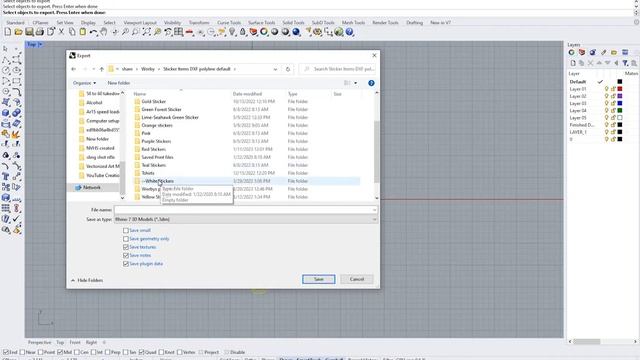Click the Zoom Extents icon
Screen dimensions: 640x360
(147, 32)
